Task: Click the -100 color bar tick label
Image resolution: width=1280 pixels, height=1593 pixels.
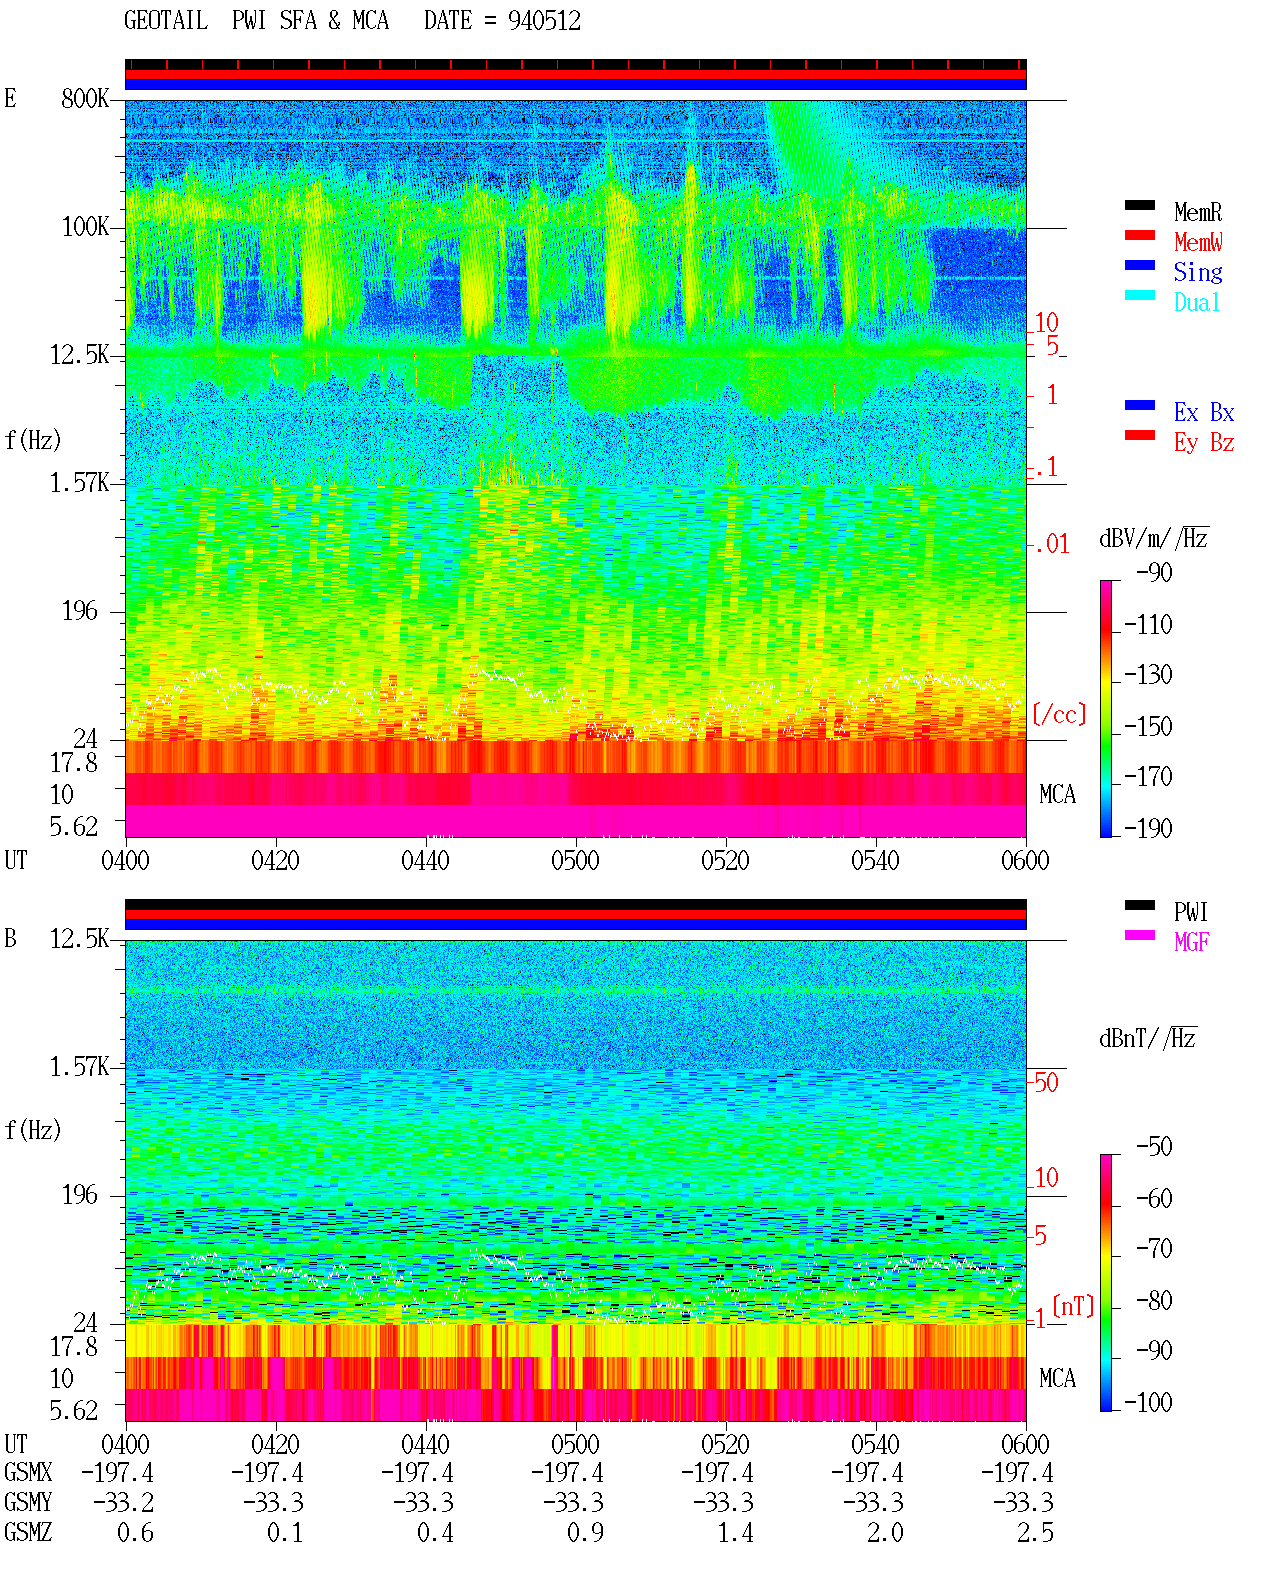Action: tap(1148, 1402)
